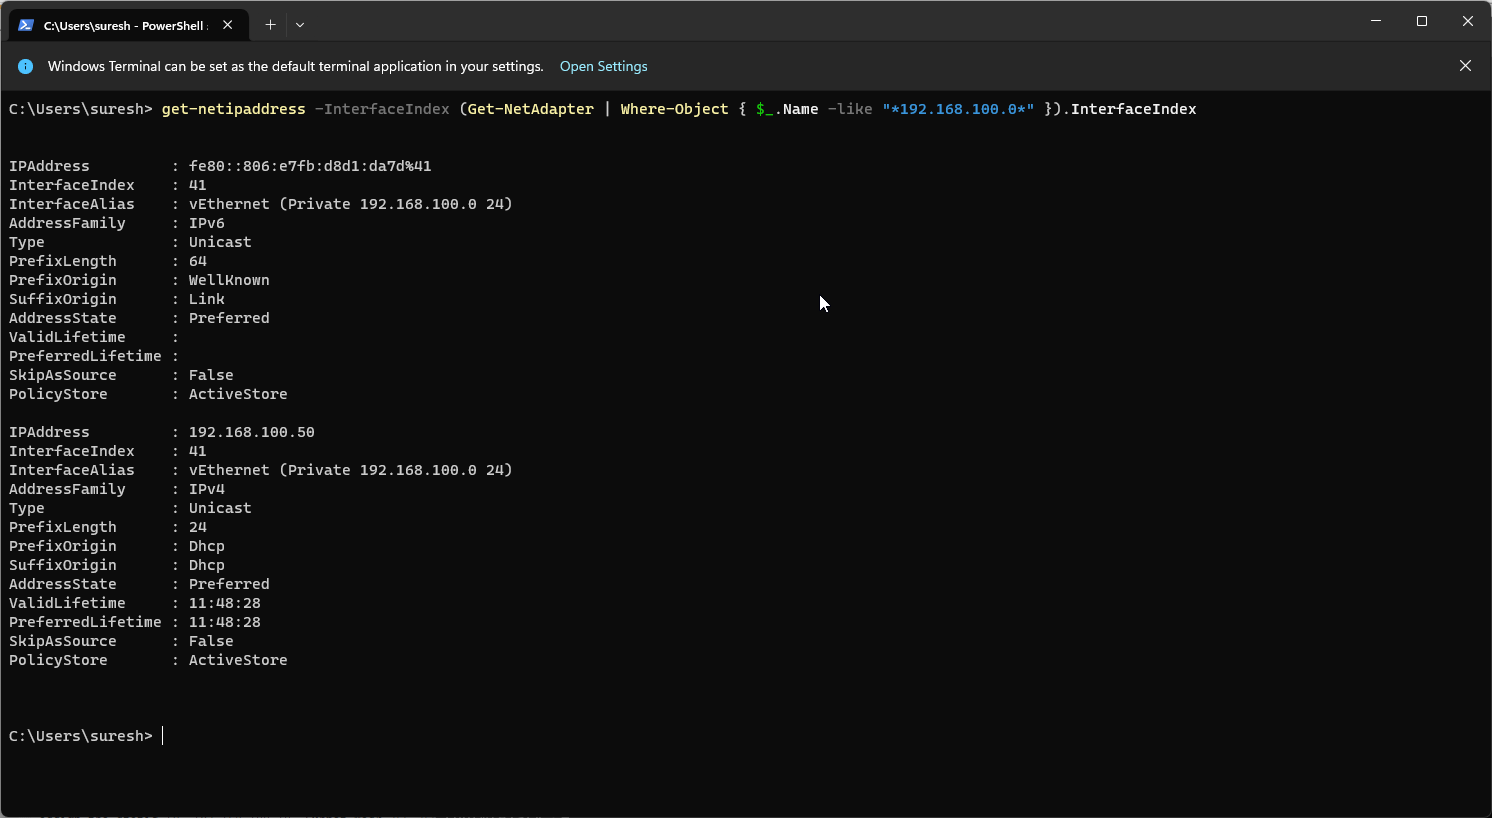Viewport: 1492px width, 818px height.
Task: Click the IPv6 block's PolicyStore ActiveStore value
Action: [238, 394]
